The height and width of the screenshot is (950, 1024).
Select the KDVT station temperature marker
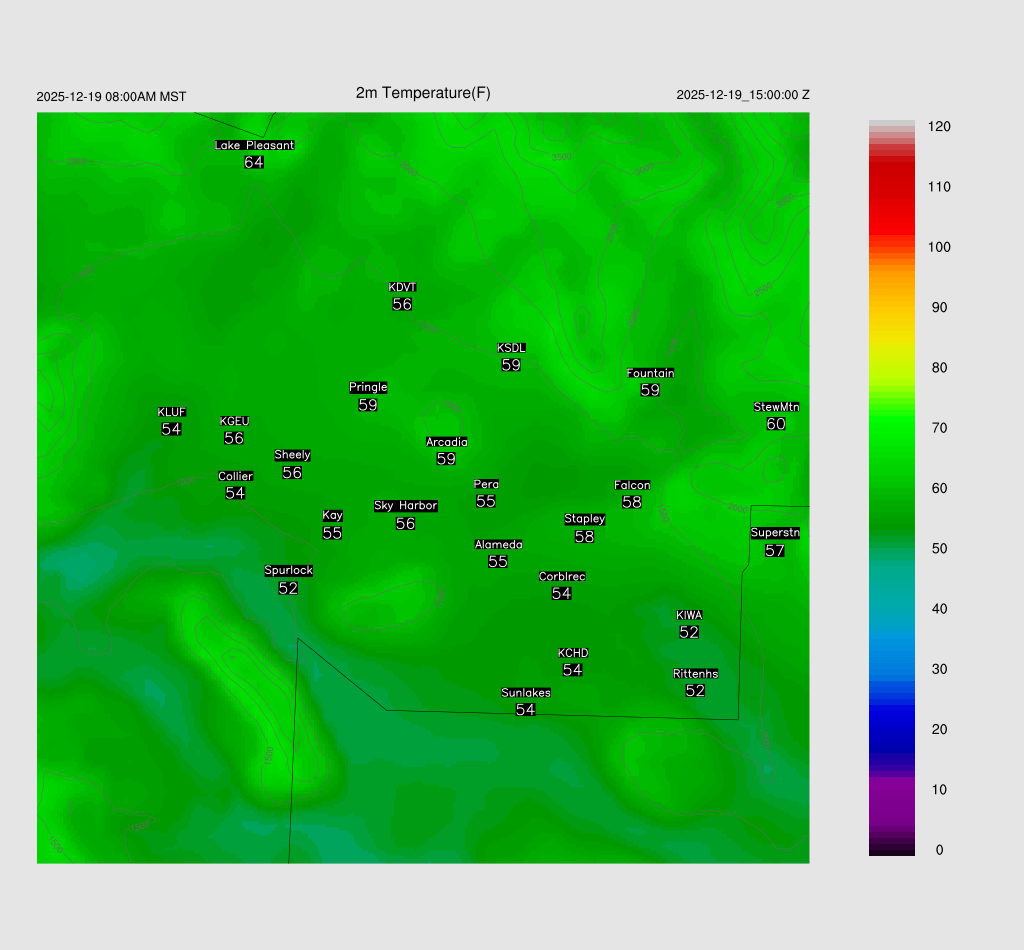point(402,304)
